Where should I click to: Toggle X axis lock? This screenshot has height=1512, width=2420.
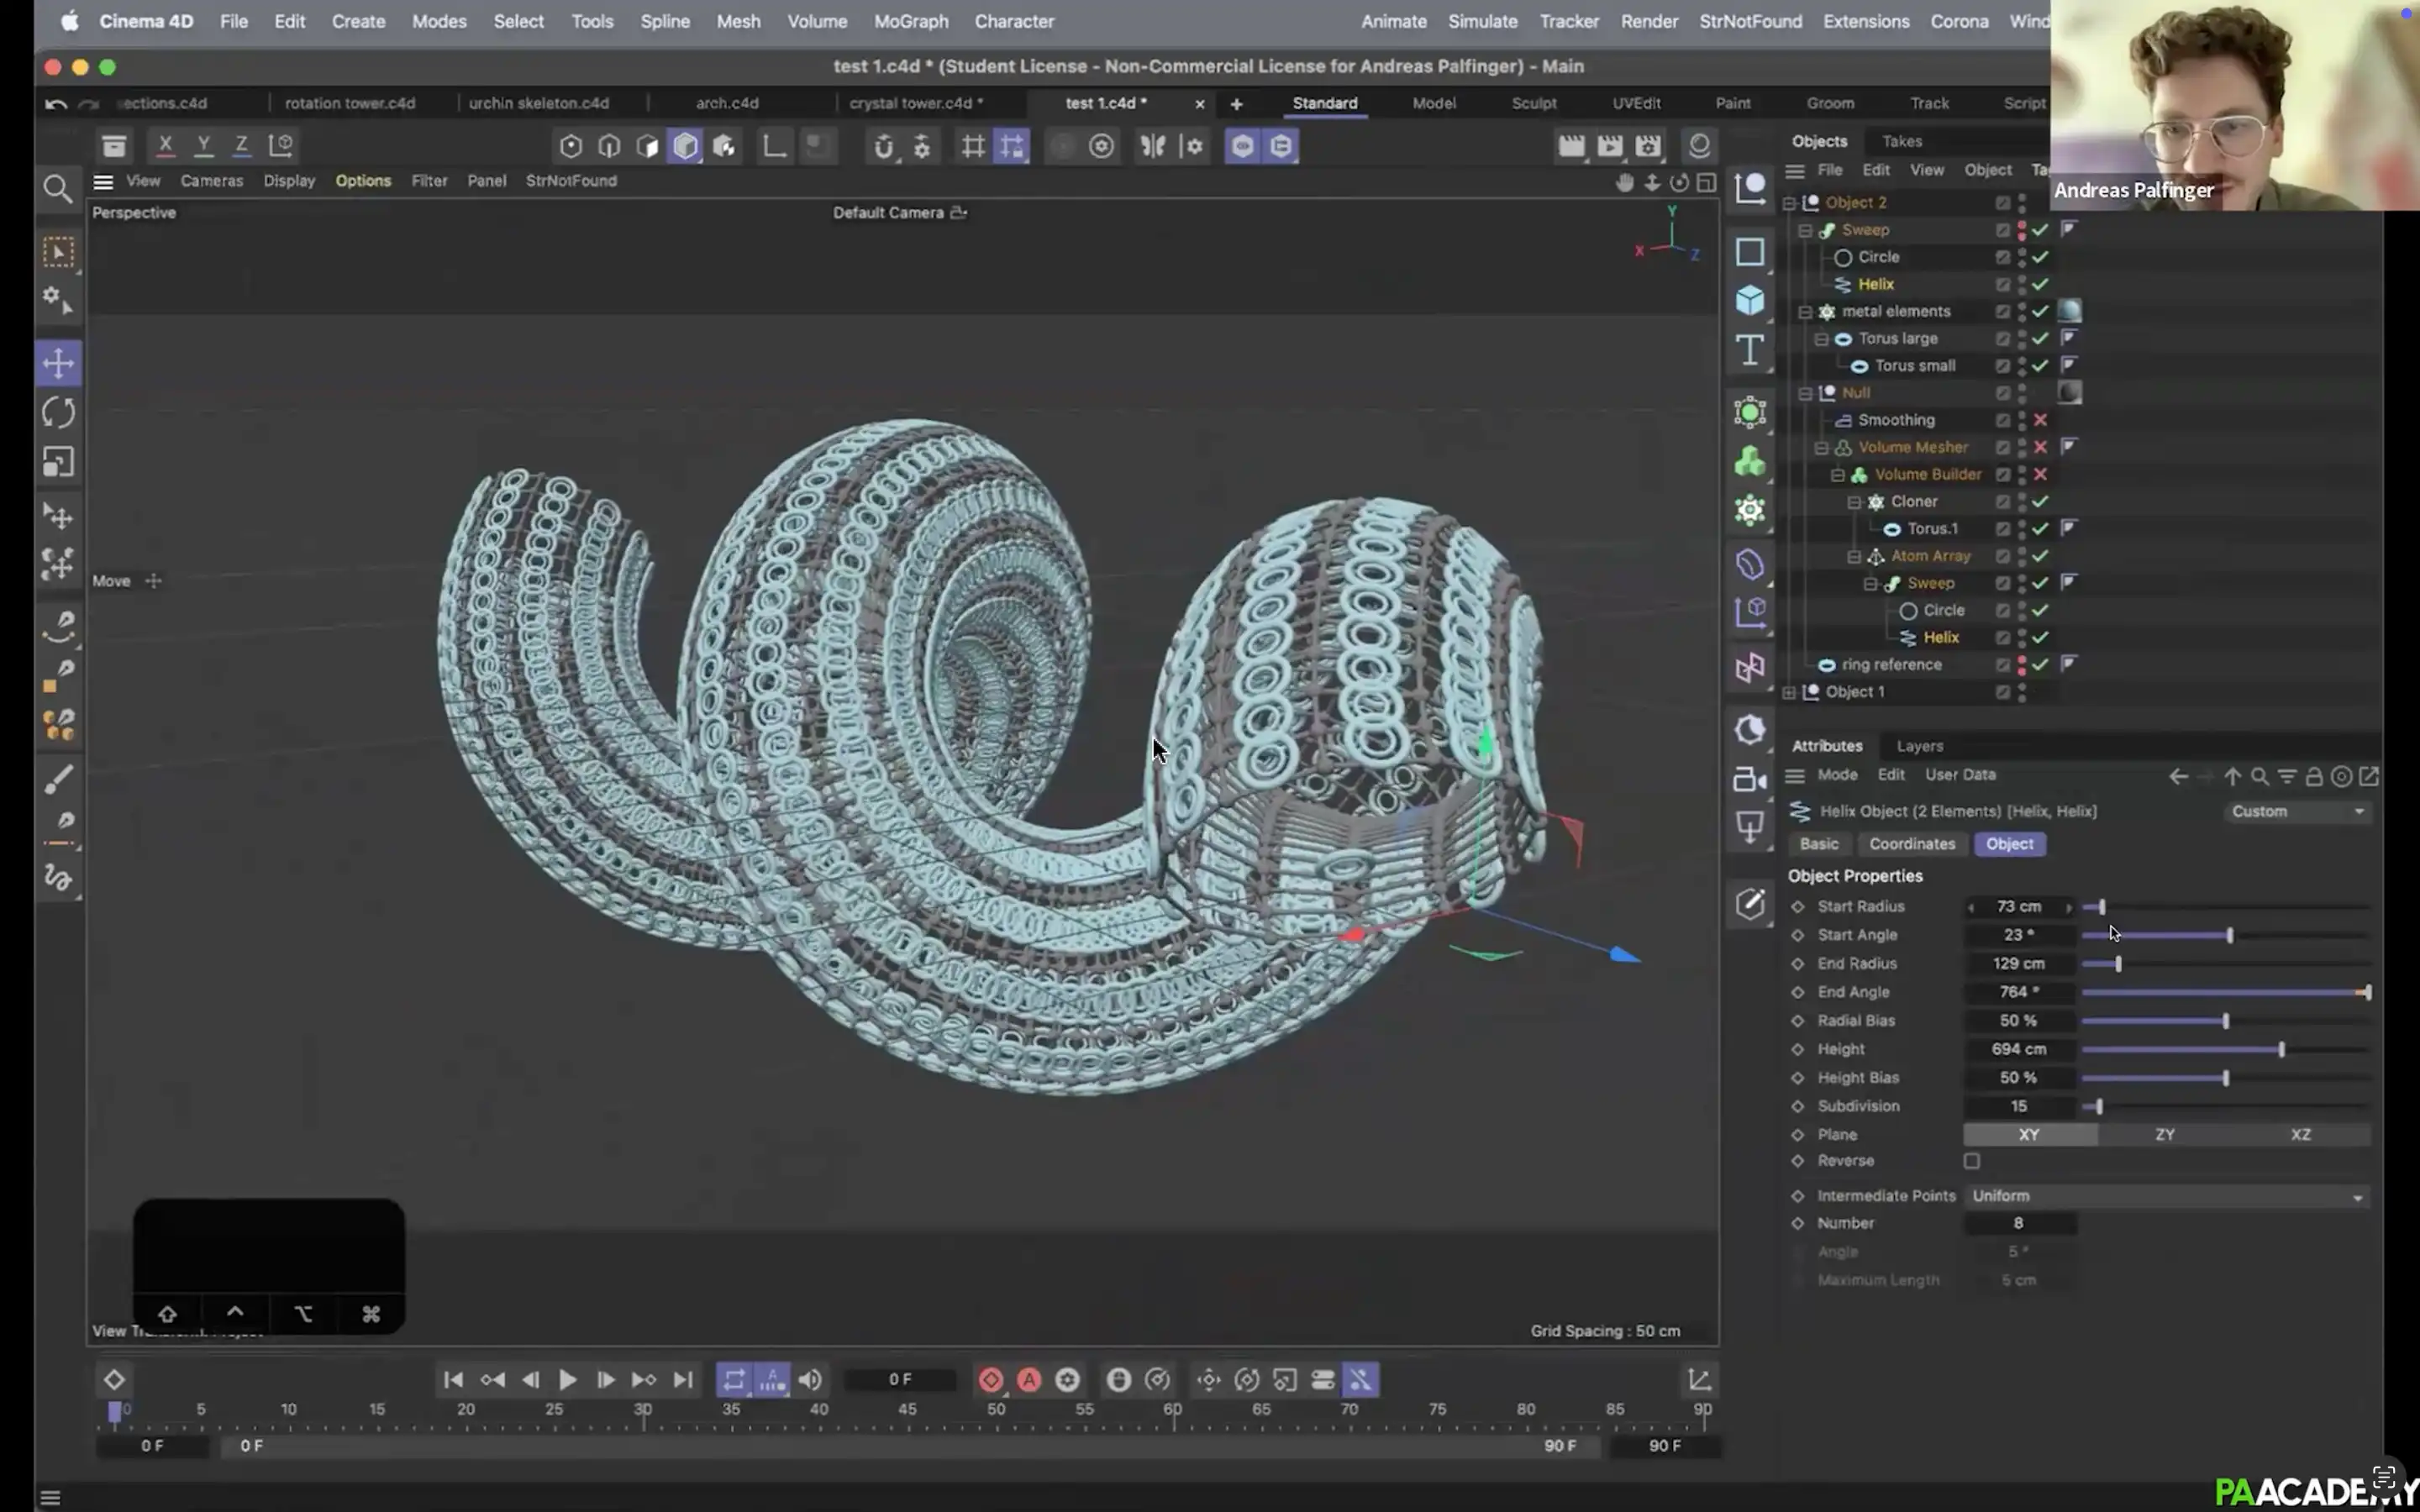(165, 146)
